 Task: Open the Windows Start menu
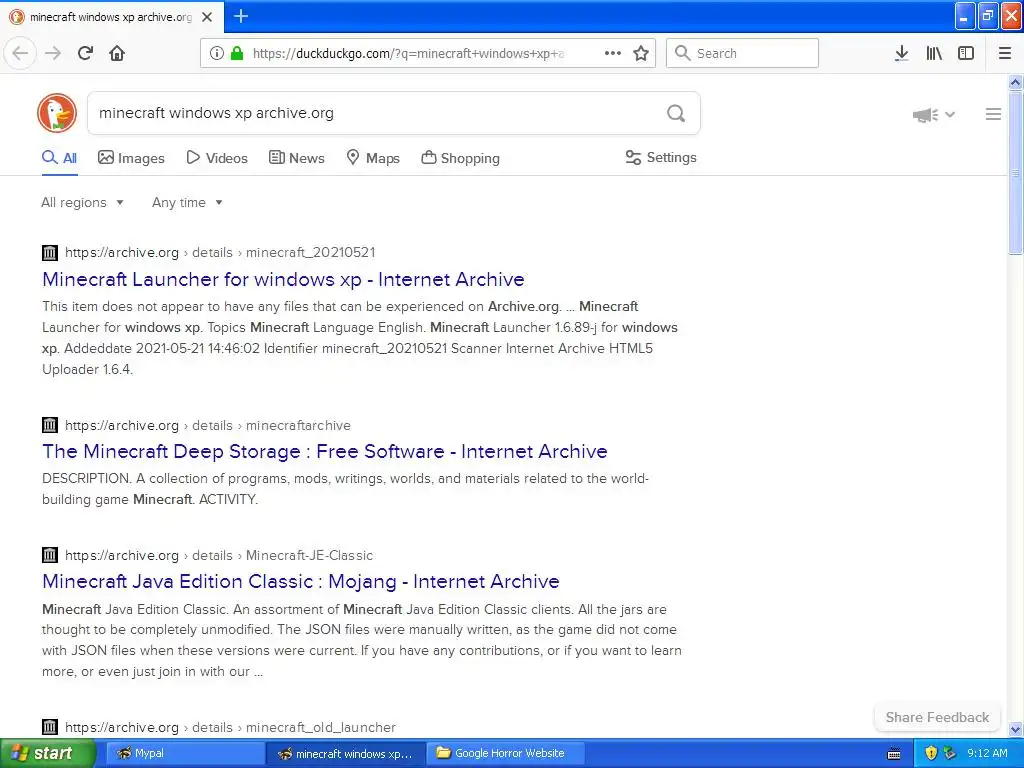48,753
